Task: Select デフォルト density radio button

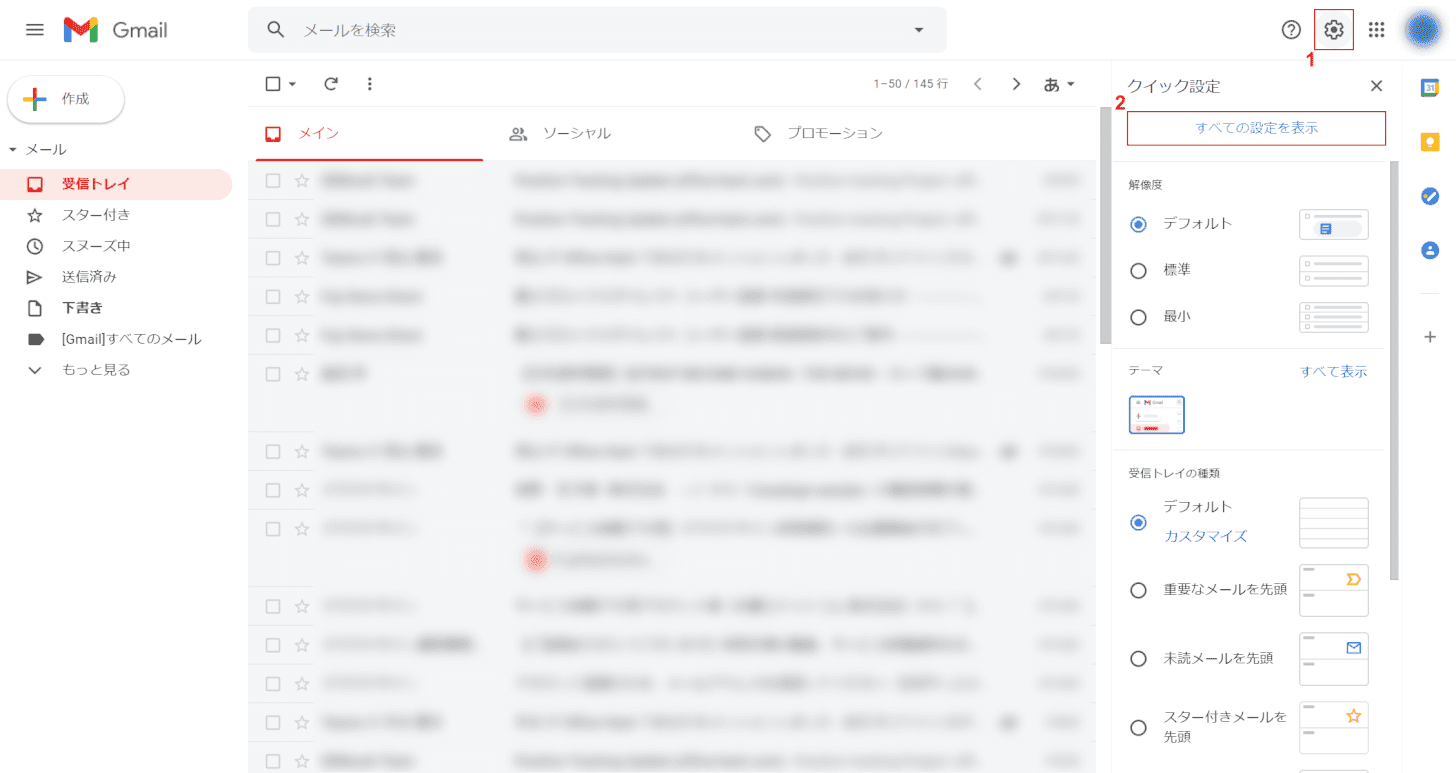Action: (x=1138, y=224)
